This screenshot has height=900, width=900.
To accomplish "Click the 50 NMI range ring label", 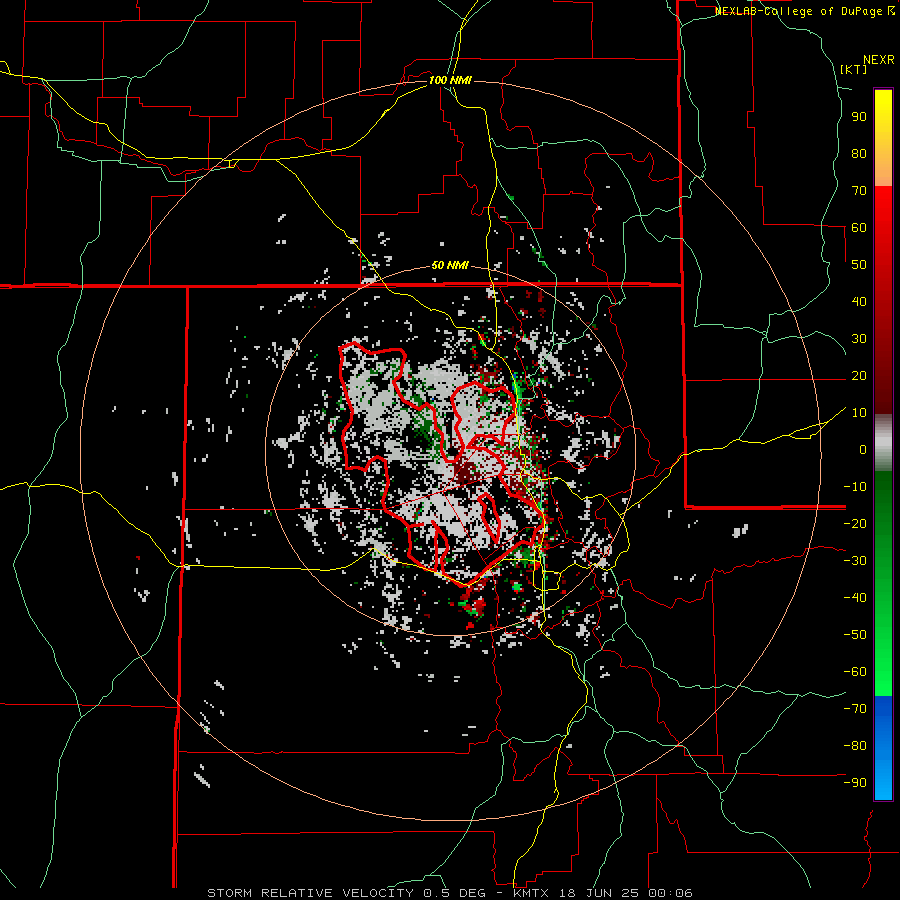I will pyautogui.click(x=450, y=265).
